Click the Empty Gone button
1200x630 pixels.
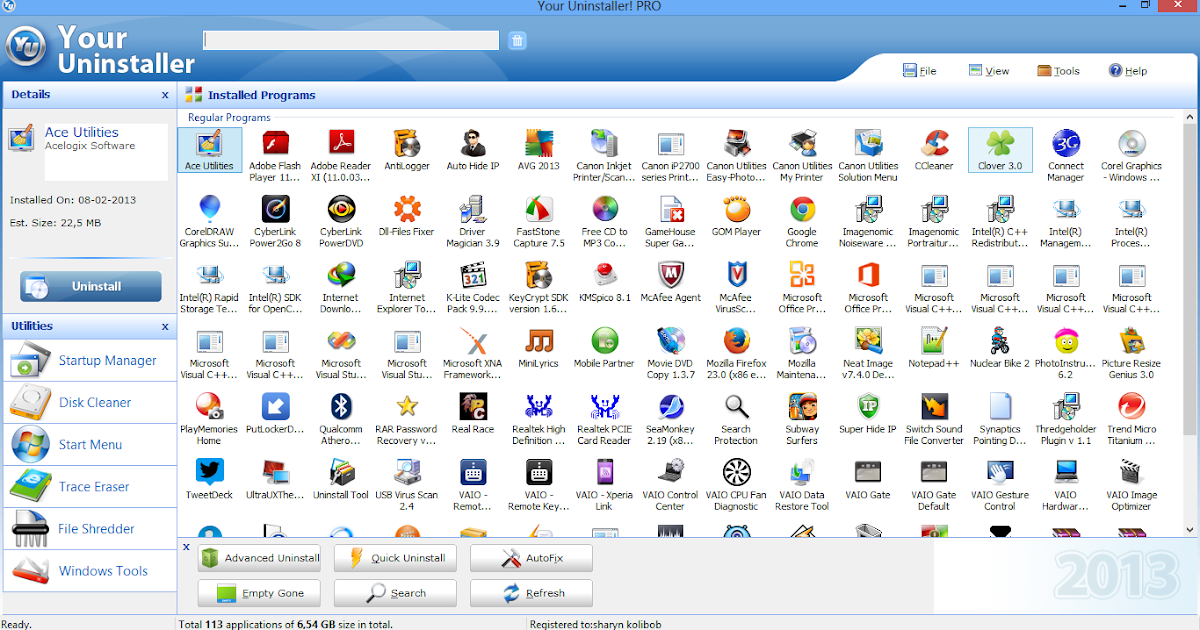point(259,593)
